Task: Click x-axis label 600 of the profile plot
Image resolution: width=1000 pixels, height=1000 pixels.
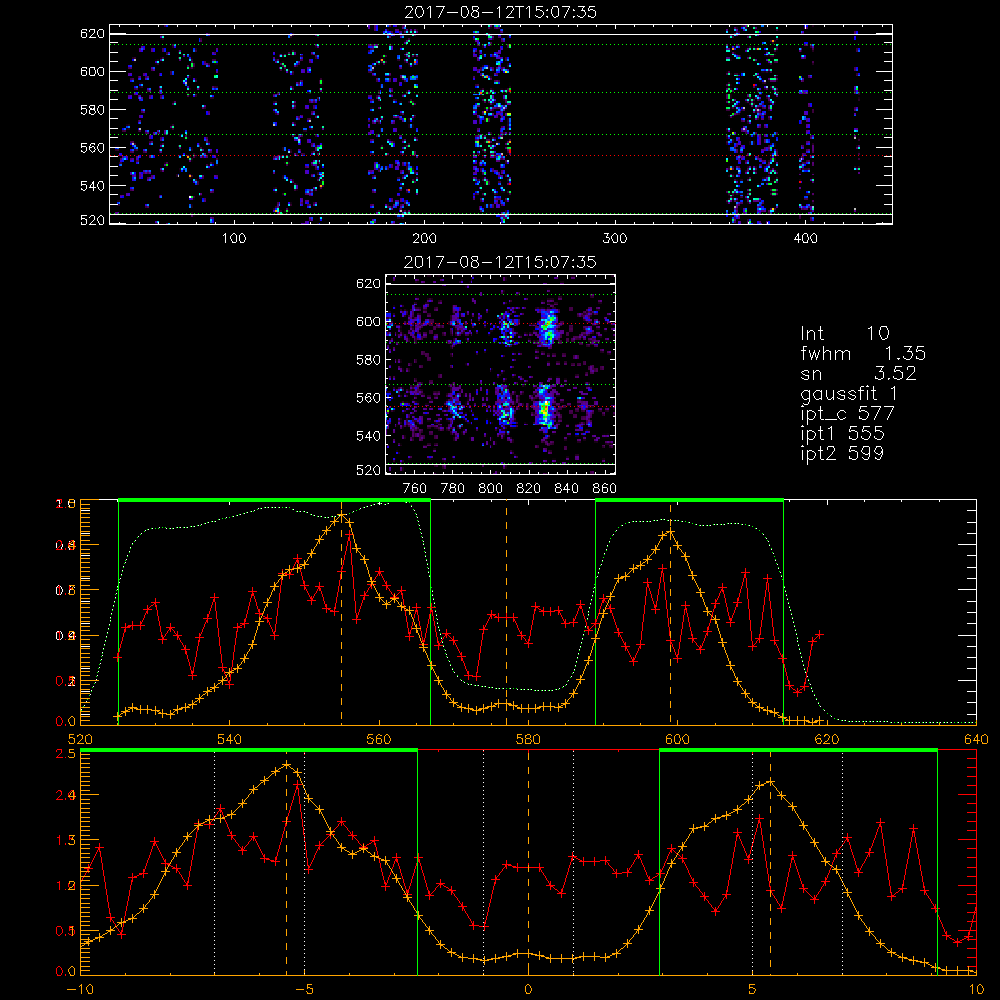Action: [677, 740]
